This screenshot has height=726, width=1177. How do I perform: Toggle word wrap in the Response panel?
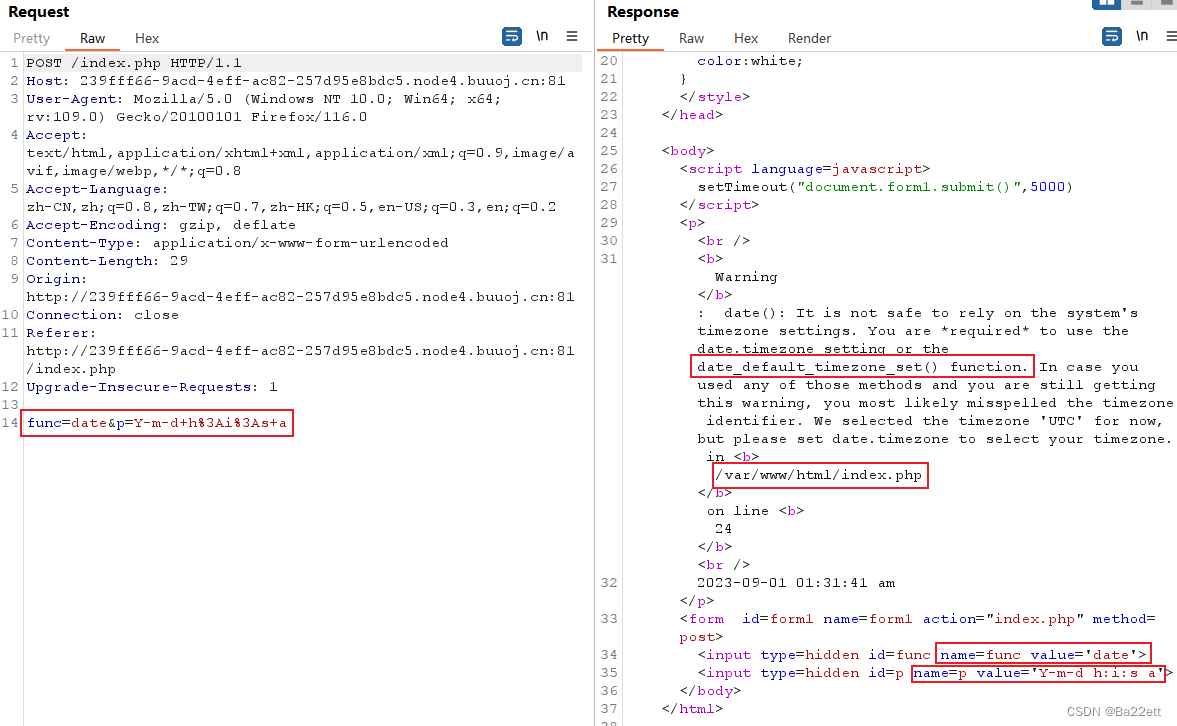click(1111, 36)
